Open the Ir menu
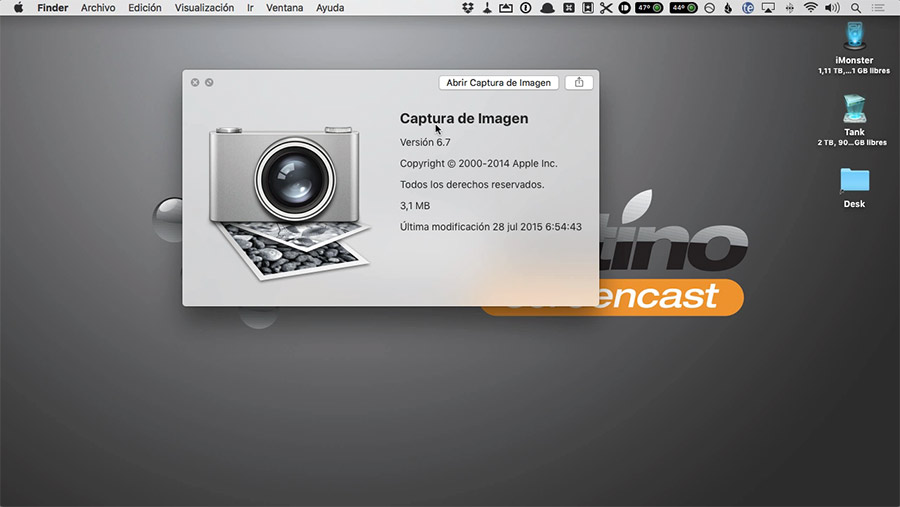The image size is (900, 507). (250, 8)
